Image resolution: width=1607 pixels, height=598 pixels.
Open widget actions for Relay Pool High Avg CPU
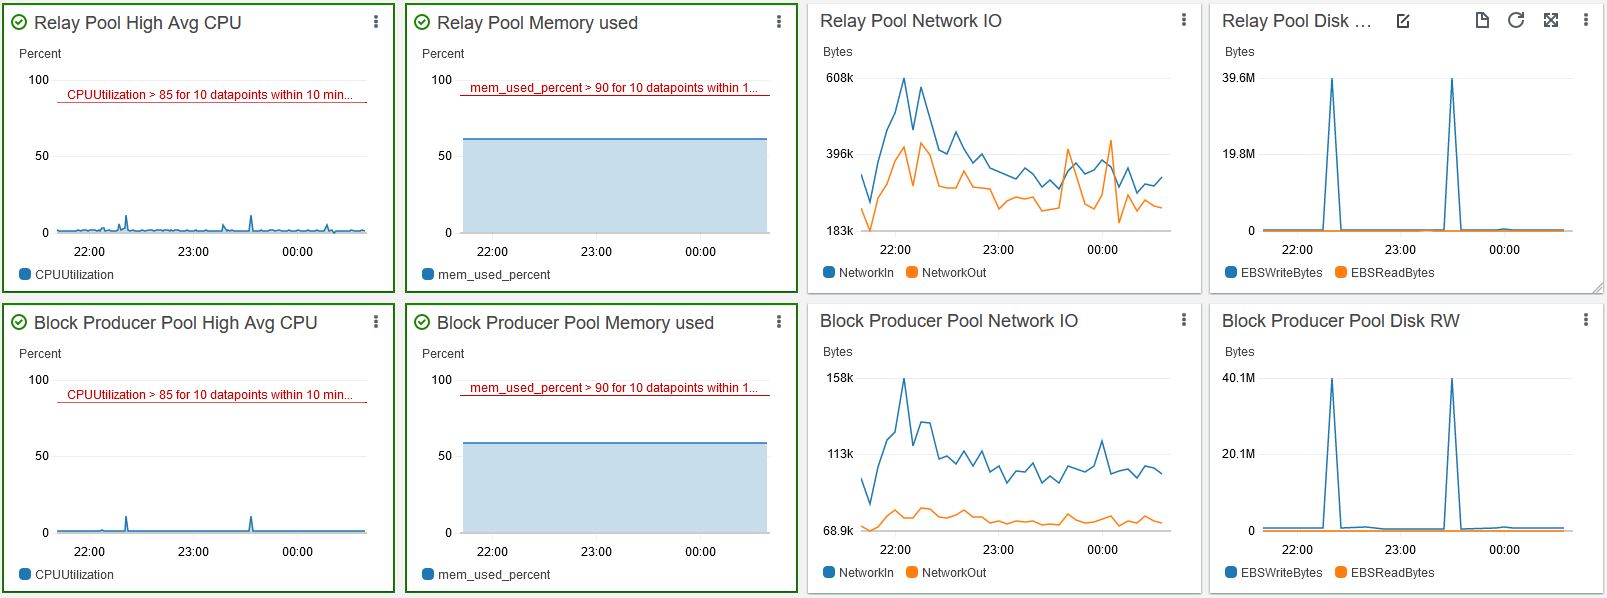coord(376,21)
